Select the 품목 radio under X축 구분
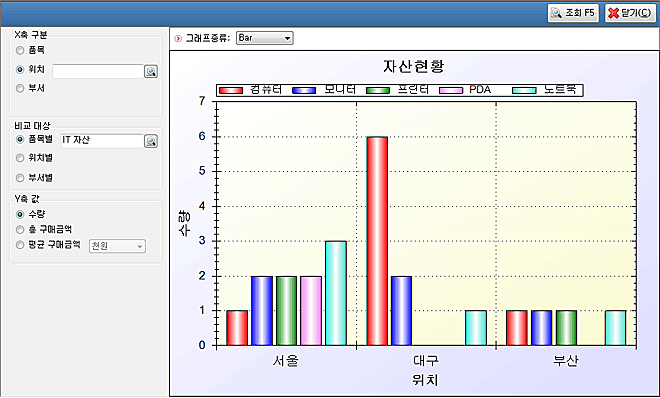Image resolution: width=660 pixels, height=398 pixels. pos(20,50)
